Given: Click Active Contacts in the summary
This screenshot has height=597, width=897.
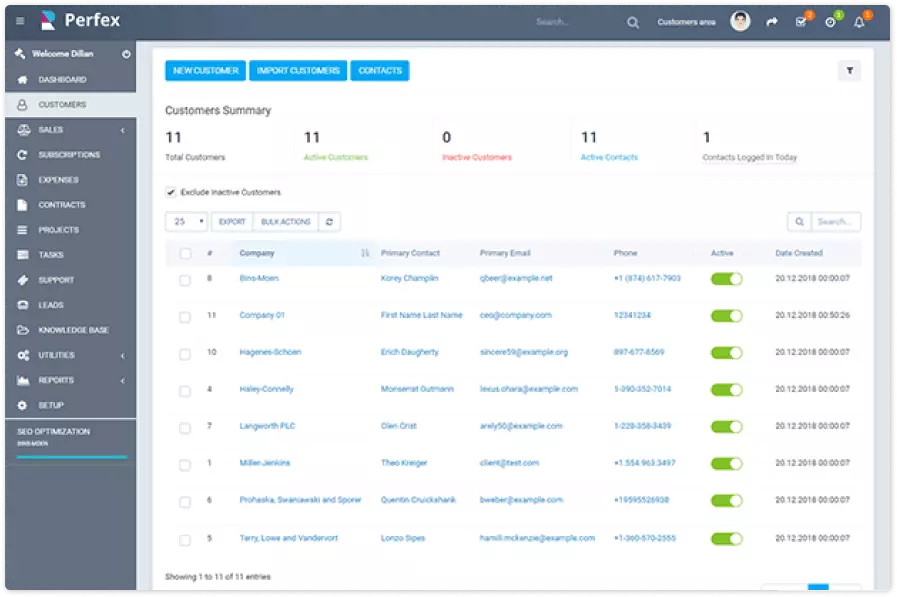Looking at the screenshot, I should click(609, 157).
